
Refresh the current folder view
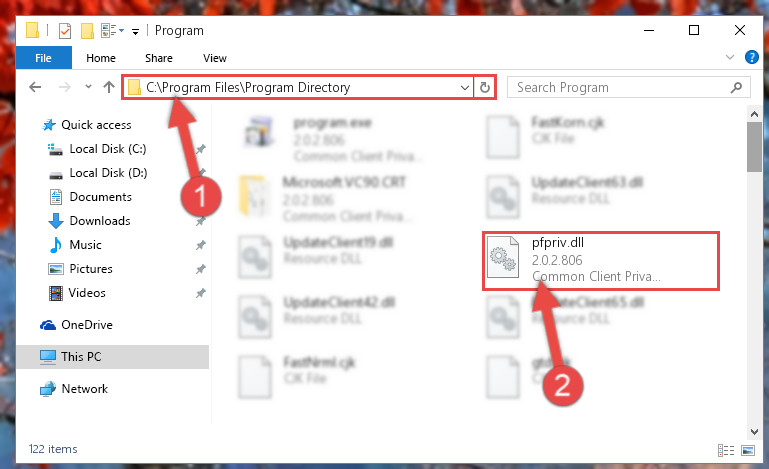pyautogui.click(x=485, y=87)
